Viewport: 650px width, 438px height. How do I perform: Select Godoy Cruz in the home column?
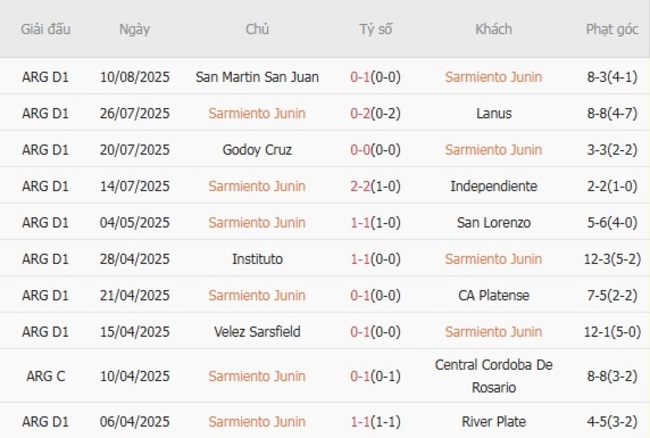pyautogui.click(x=257, y=150)
